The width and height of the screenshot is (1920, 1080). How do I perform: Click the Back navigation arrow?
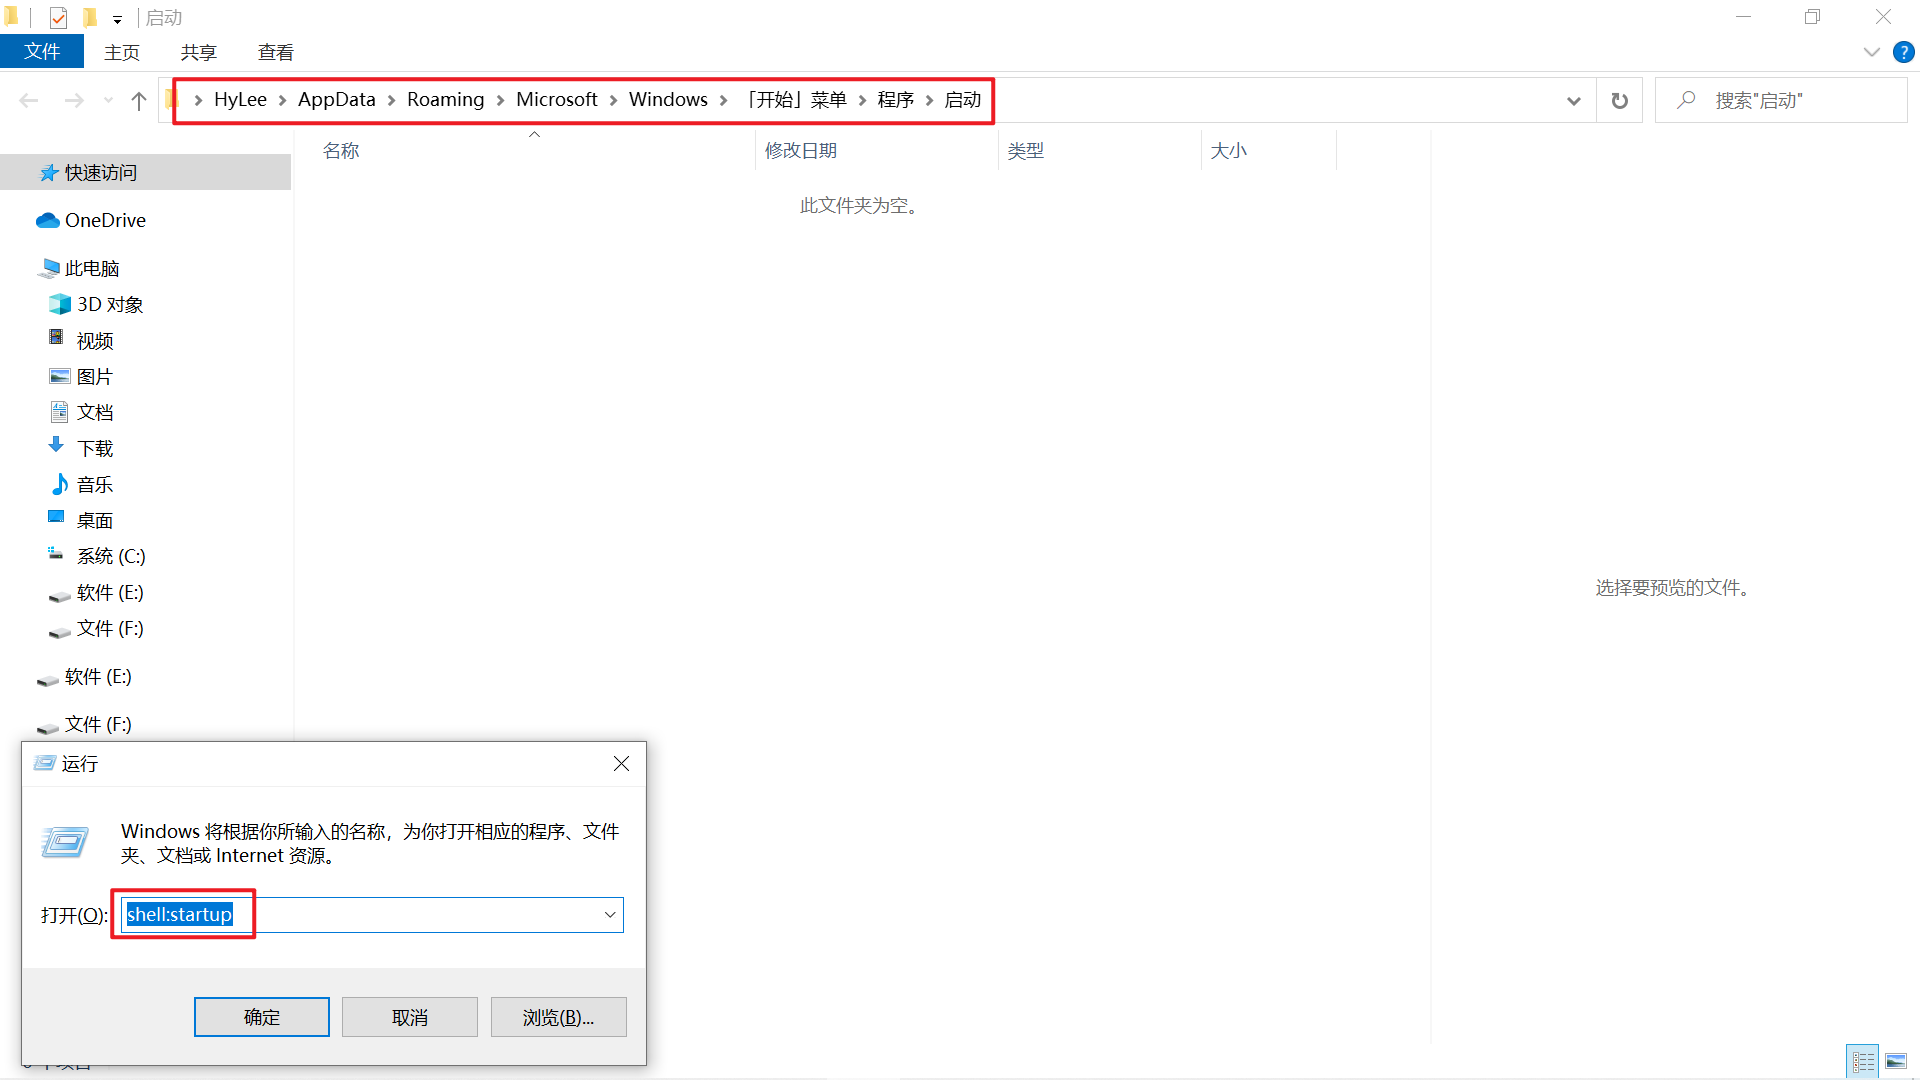[29, 100]
